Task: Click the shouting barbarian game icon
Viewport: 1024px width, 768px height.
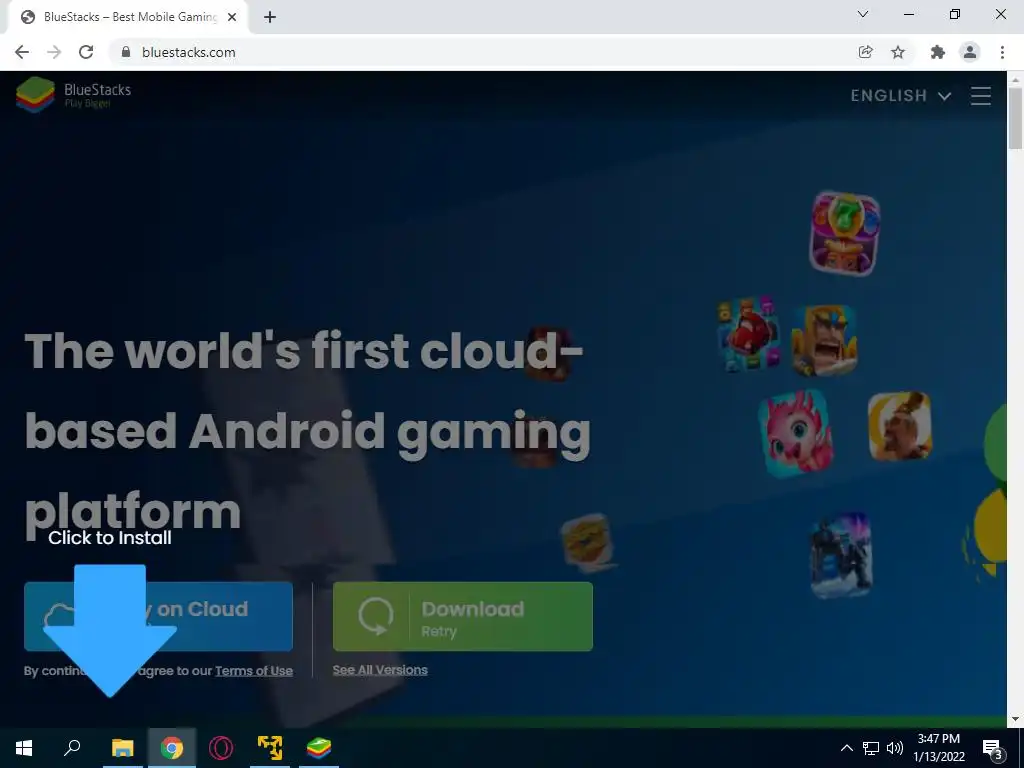Action: click(824, 340)
